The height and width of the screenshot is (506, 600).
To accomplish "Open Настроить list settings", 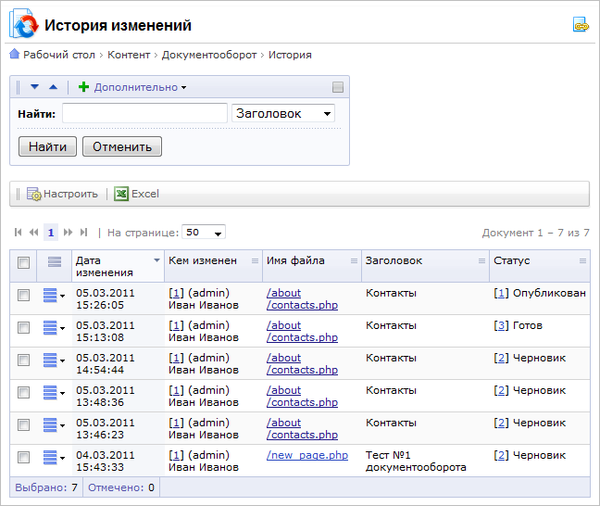I will [62, 194].
